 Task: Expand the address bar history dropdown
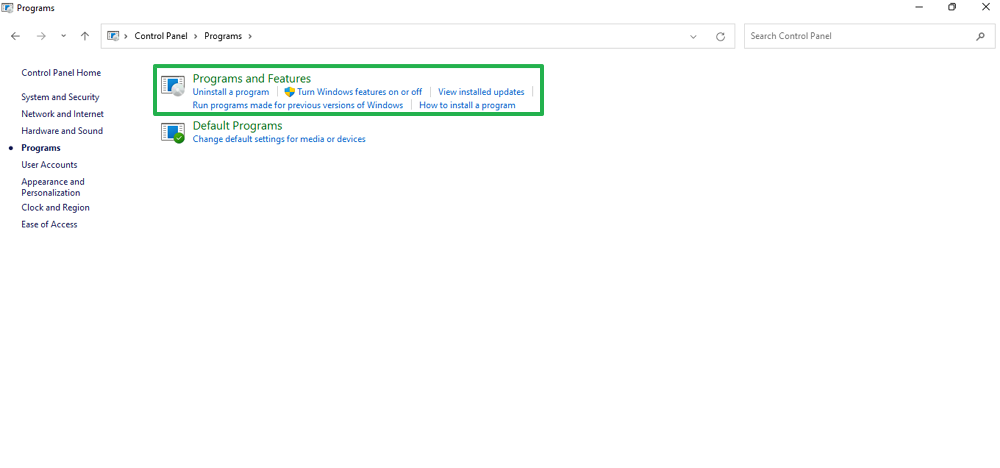(693, 36)
